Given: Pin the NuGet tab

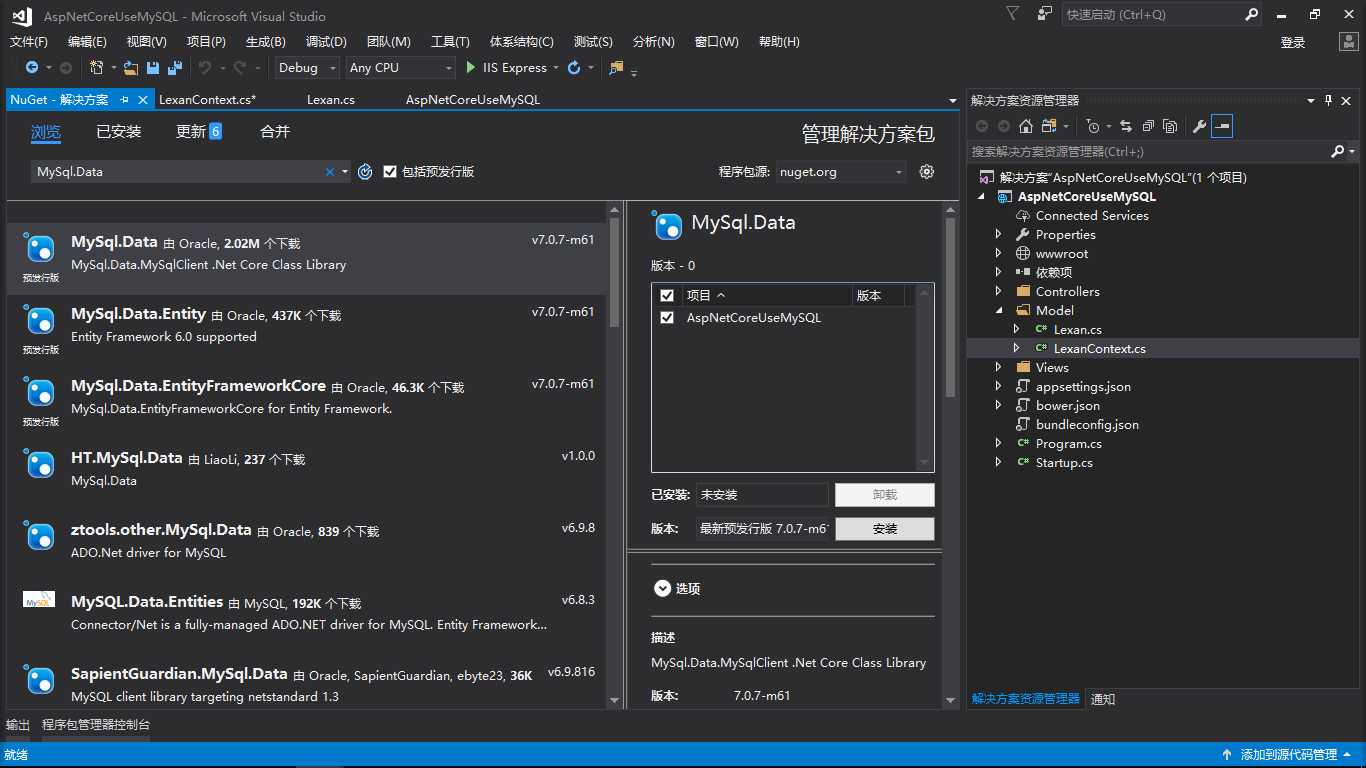Looking at the screenshot, I should [x=125, y=100].
